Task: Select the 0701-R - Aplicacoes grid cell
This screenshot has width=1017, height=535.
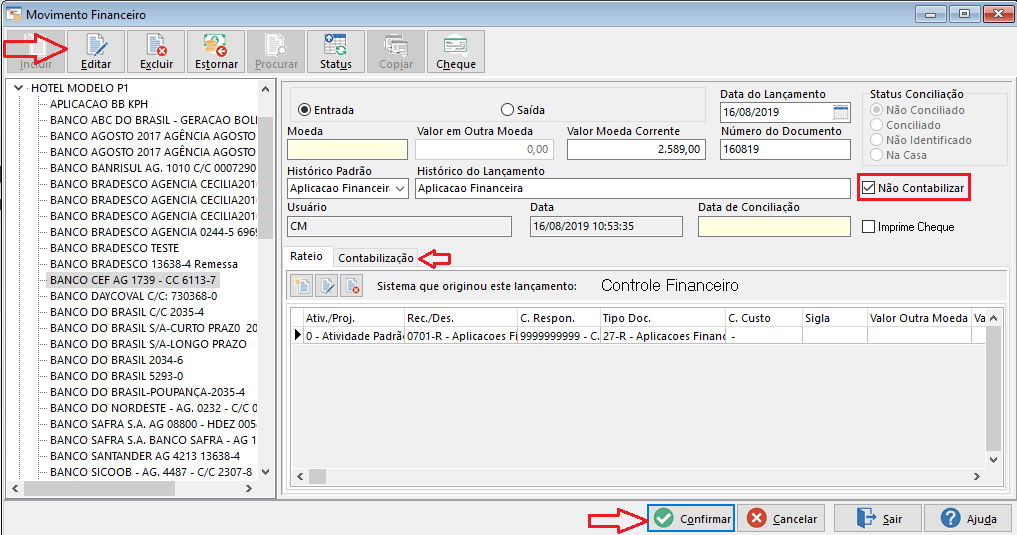Action: (x=461, y=336)
